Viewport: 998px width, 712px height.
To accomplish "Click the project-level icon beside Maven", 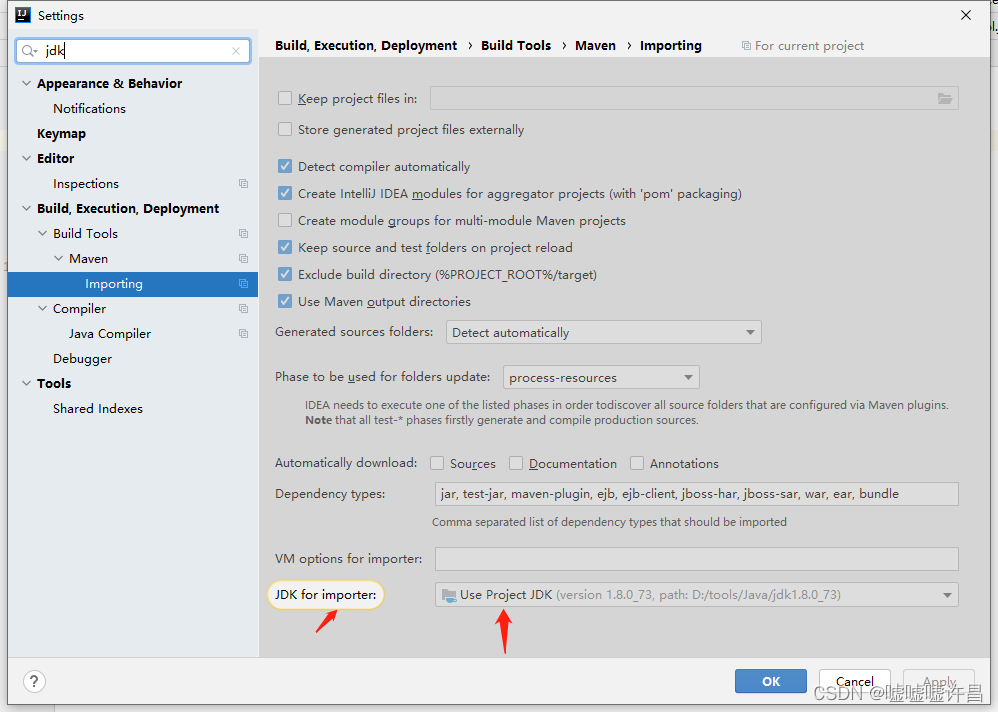I will 243,258.
